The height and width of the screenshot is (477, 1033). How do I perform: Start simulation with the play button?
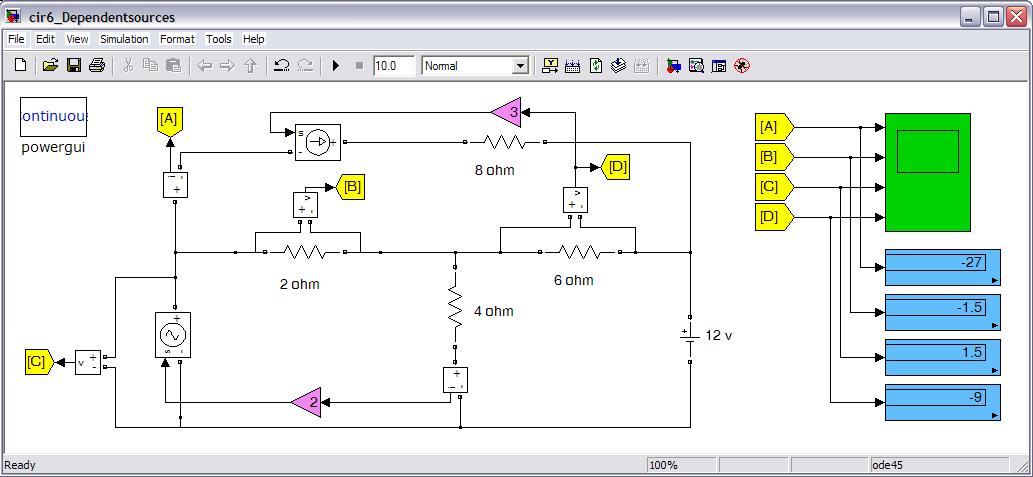336,66
